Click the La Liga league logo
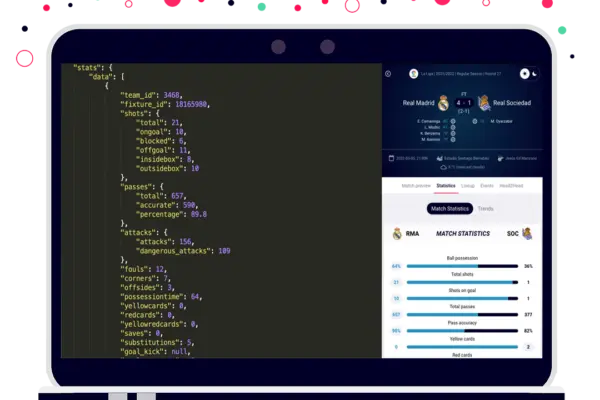Image resolution: width=600 pixels, height=400 pixels. point(413,73)
